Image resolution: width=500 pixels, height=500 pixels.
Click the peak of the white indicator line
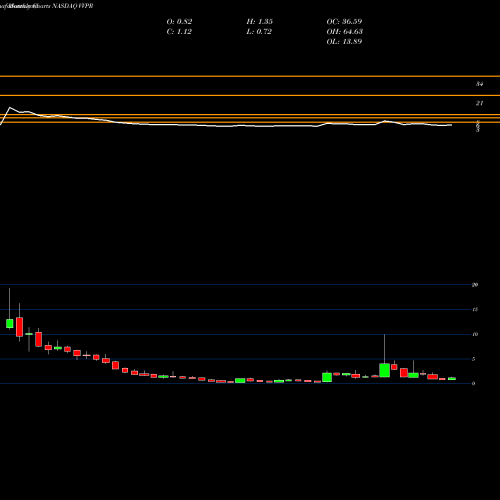coord(9,108)
